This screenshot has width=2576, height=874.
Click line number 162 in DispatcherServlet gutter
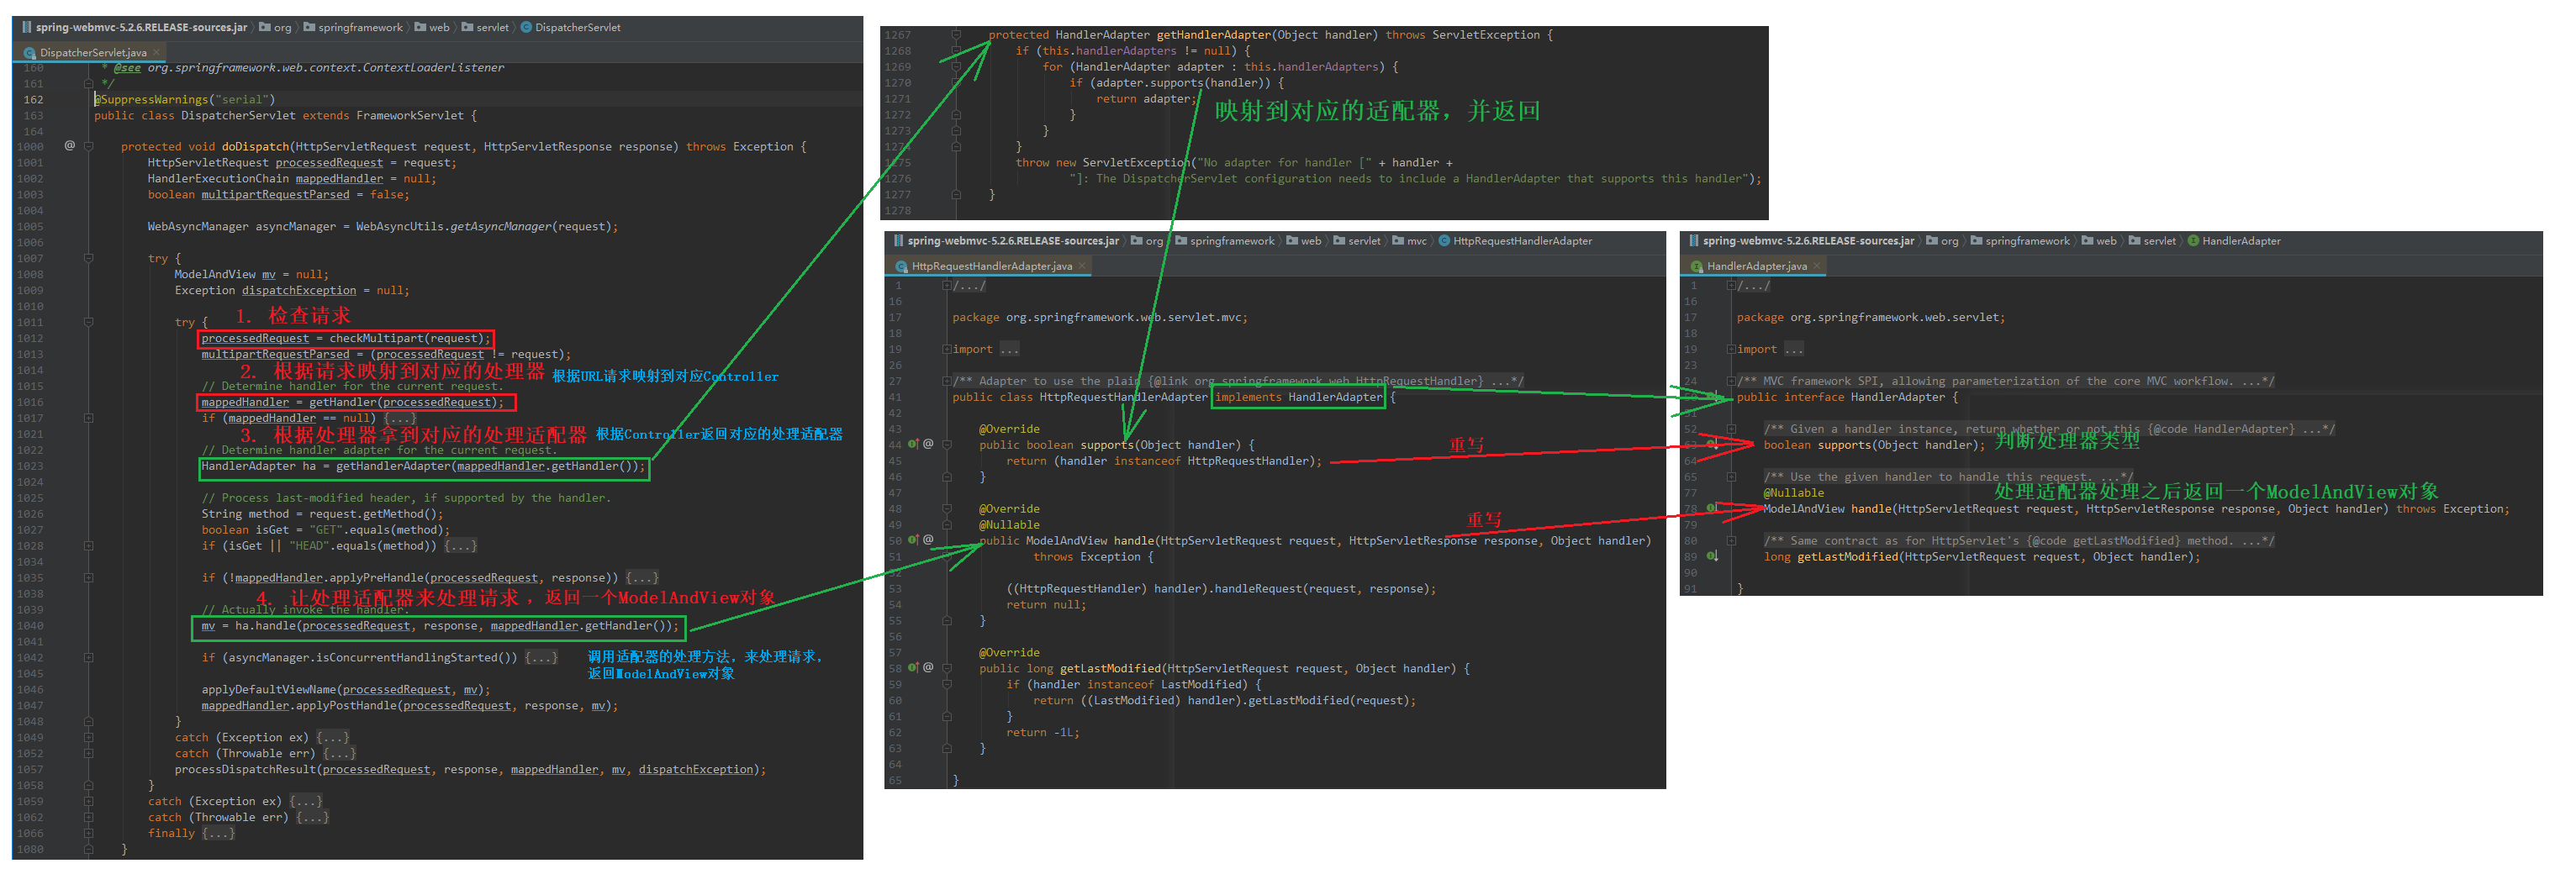coord(34,99)
